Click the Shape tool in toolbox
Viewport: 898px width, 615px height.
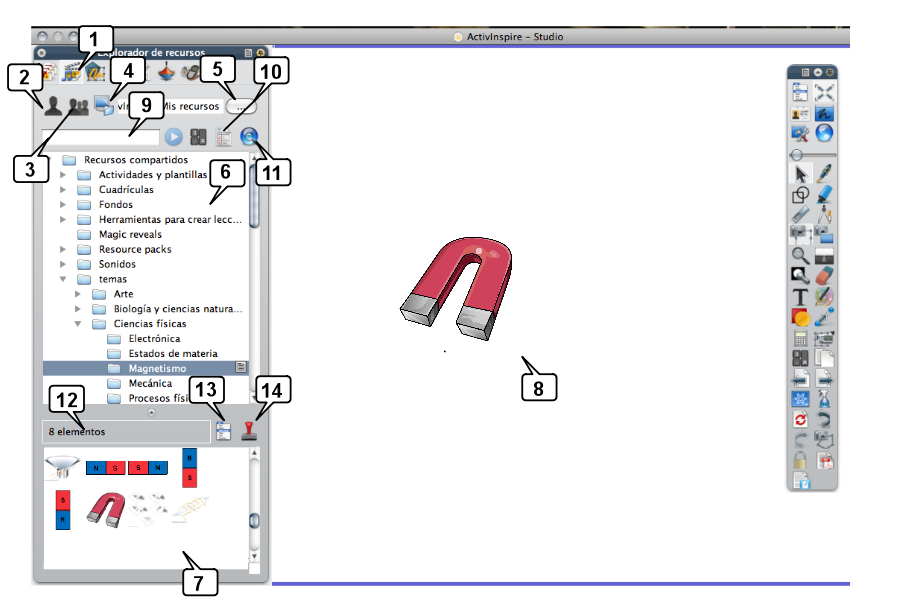tap(800, 194)
